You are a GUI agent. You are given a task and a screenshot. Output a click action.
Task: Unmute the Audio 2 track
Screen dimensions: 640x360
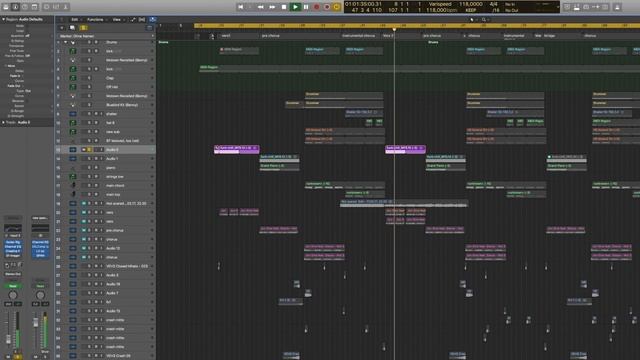point(84,150)
